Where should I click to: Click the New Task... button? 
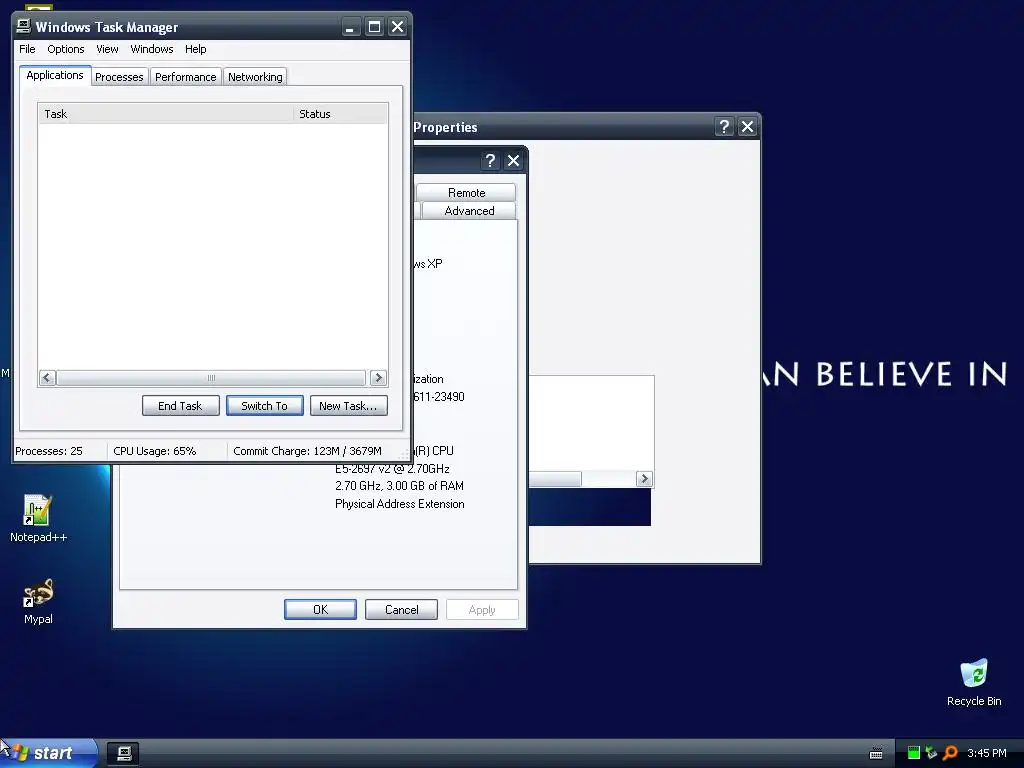pyautogui.click(x=348, y=406)
